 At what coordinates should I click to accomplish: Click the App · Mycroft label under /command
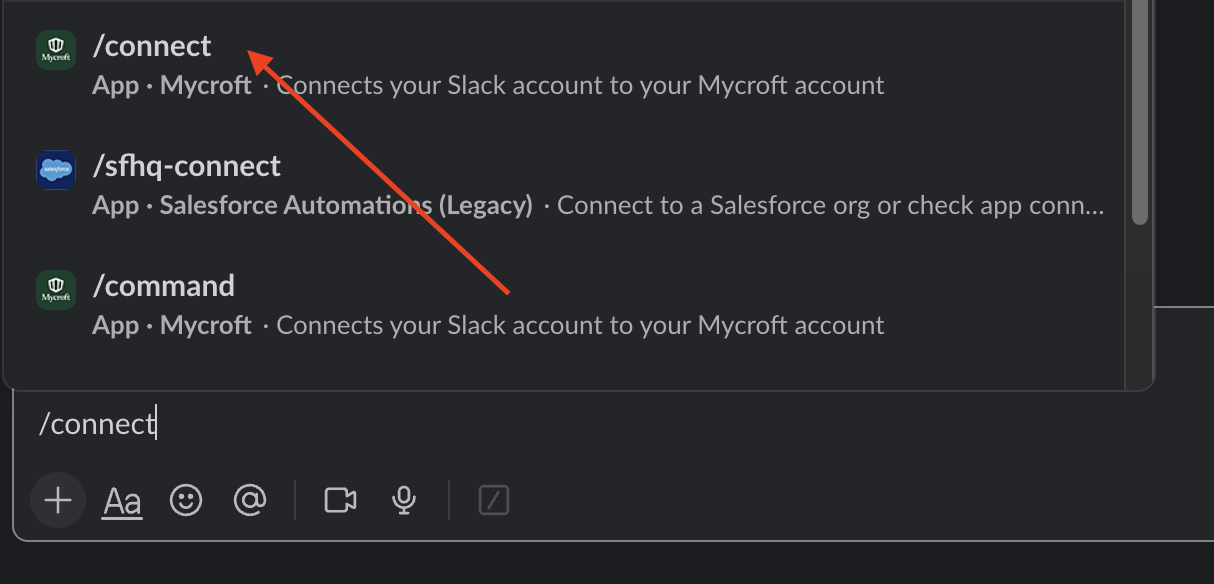172,326
